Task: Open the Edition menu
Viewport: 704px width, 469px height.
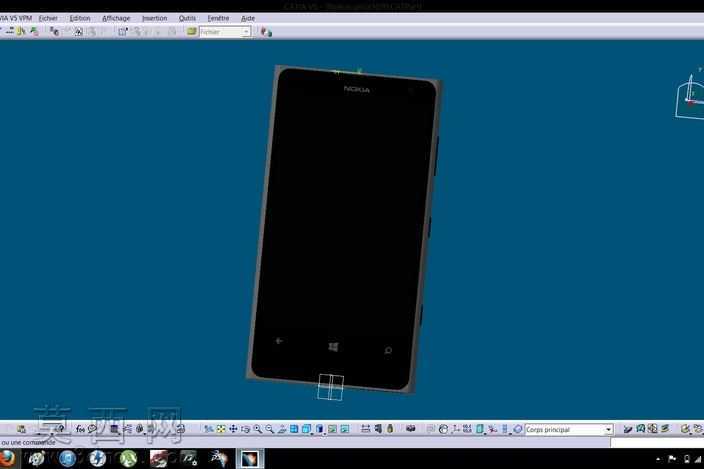Action: click(x=80, y=18)
